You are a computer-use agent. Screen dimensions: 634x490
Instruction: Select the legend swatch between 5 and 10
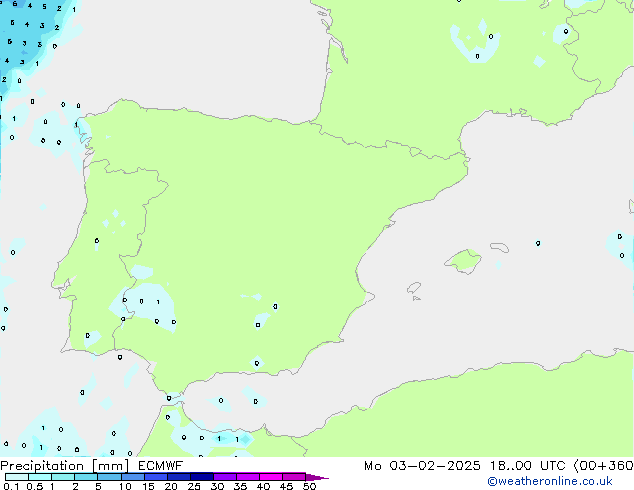coord(111,477)
